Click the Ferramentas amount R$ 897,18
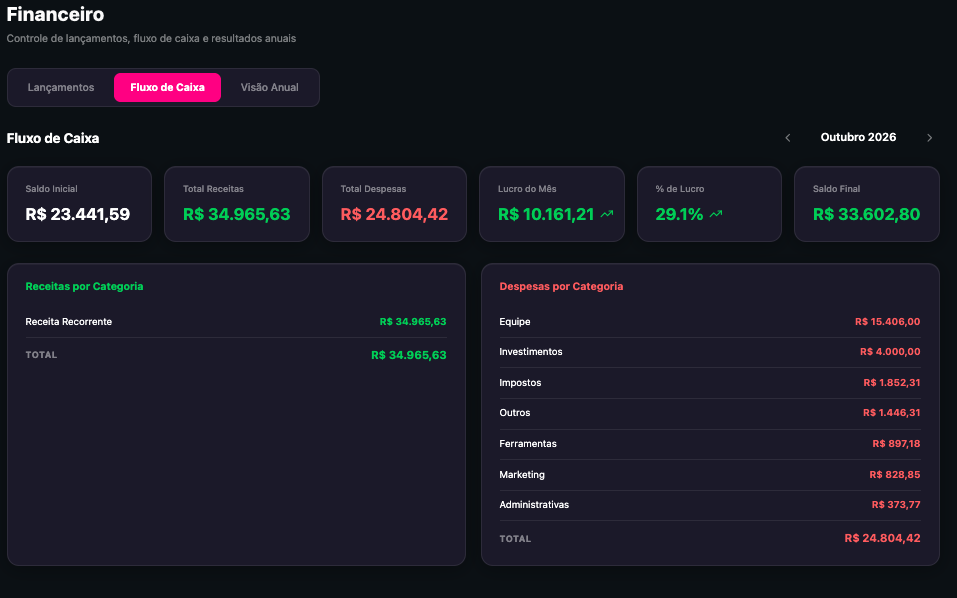This screenshot has width=957, height=598. tap(896, 444)
